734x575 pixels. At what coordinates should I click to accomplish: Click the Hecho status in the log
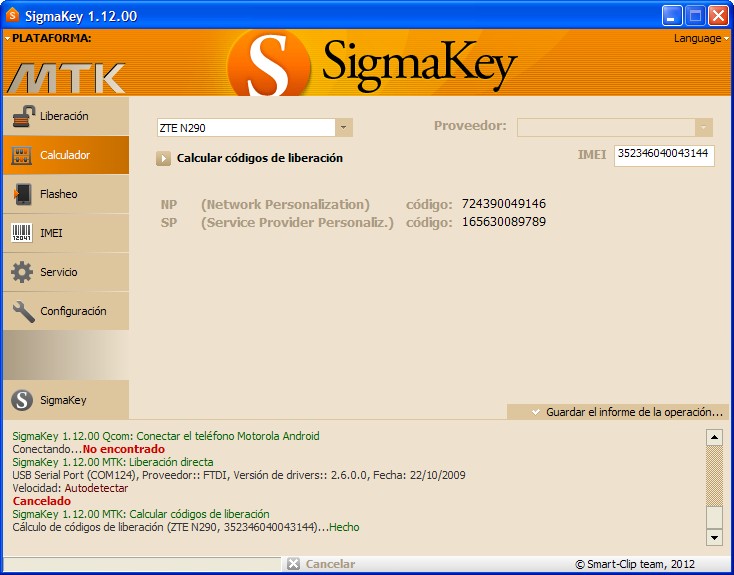point(344,527)
